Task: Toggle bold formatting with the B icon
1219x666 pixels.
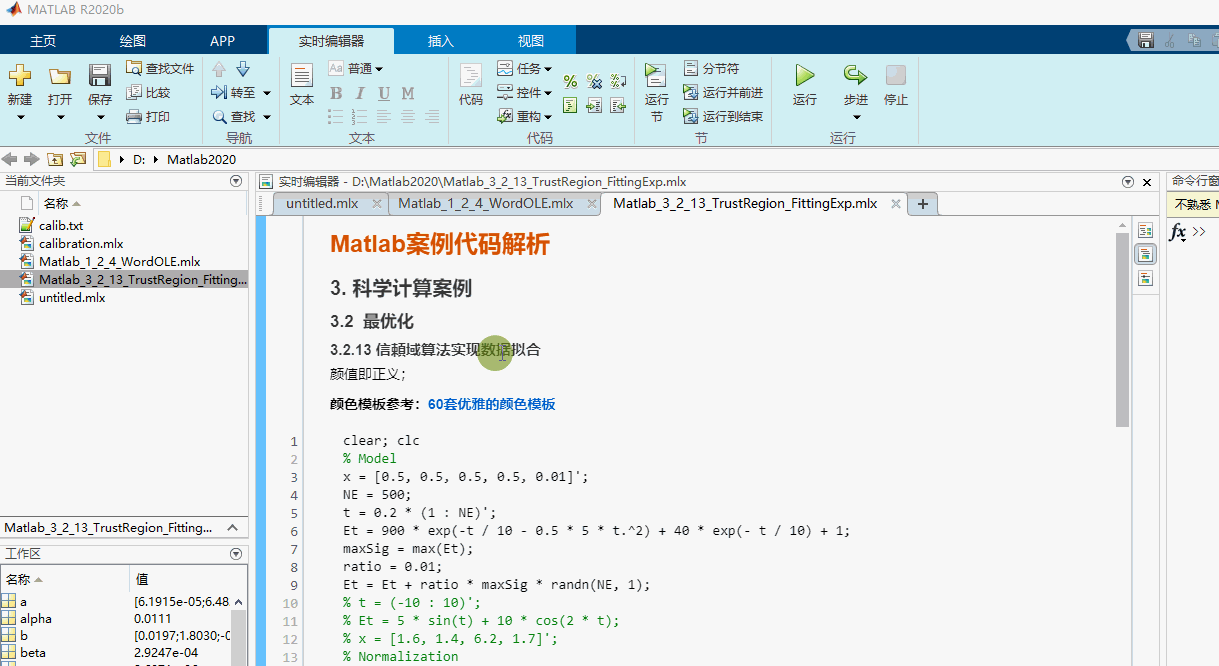Action: pyautogui.click(x=336, y=92)
